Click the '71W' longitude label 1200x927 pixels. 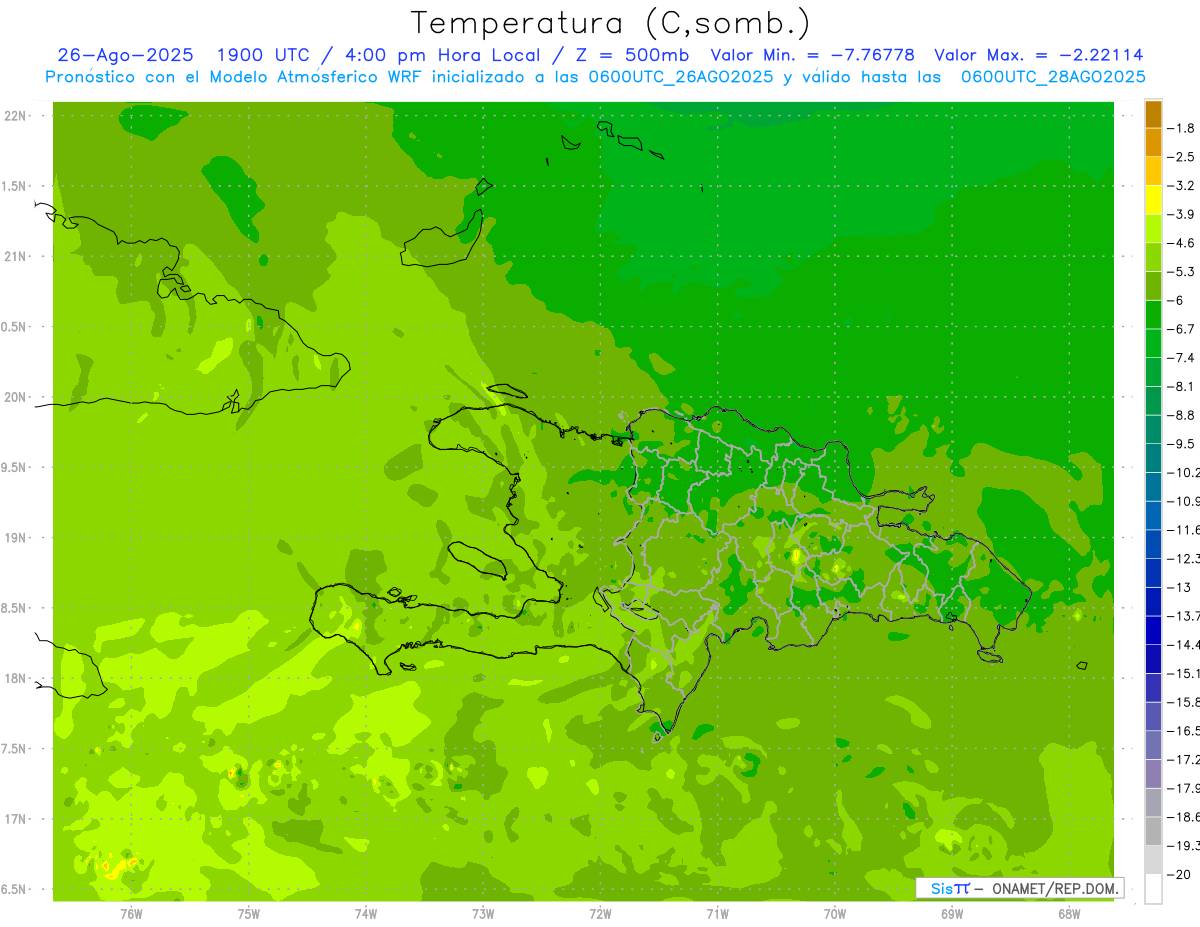717,914
